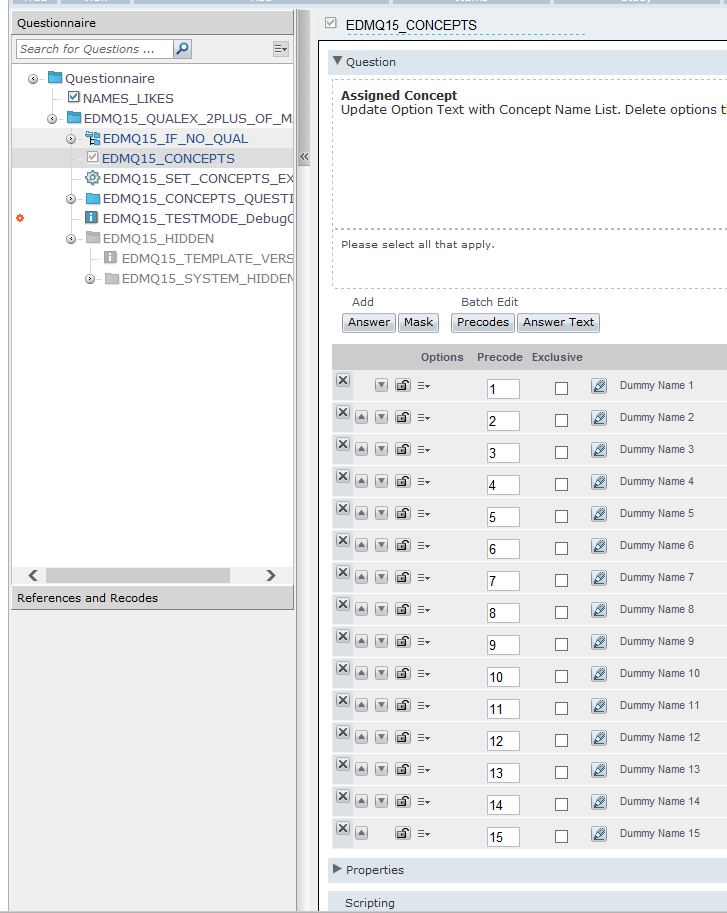Toggle the lock icon for Dummy Name 3
This screenshot has height=913, width=727.
403,449
